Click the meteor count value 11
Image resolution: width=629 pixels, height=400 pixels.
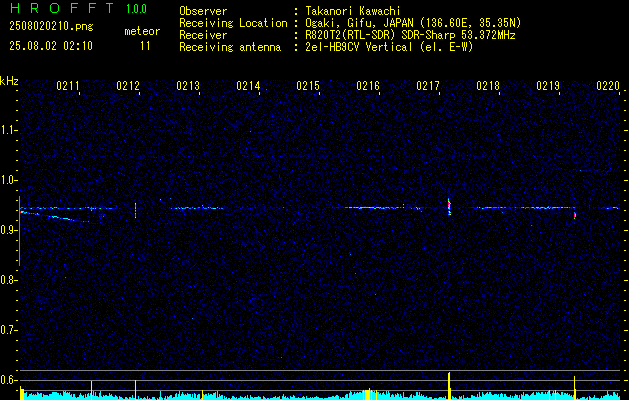click(145, 46)
